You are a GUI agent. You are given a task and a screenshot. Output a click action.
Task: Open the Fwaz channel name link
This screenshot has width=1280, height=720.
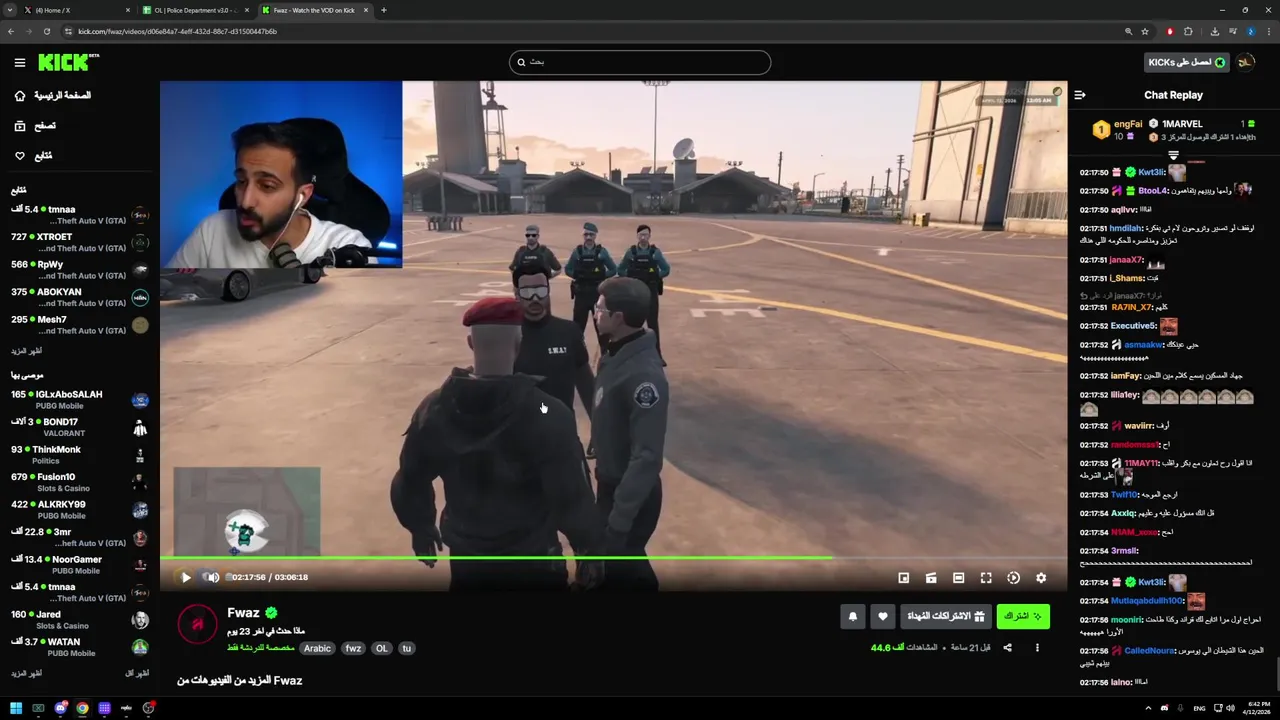[243, 613]
